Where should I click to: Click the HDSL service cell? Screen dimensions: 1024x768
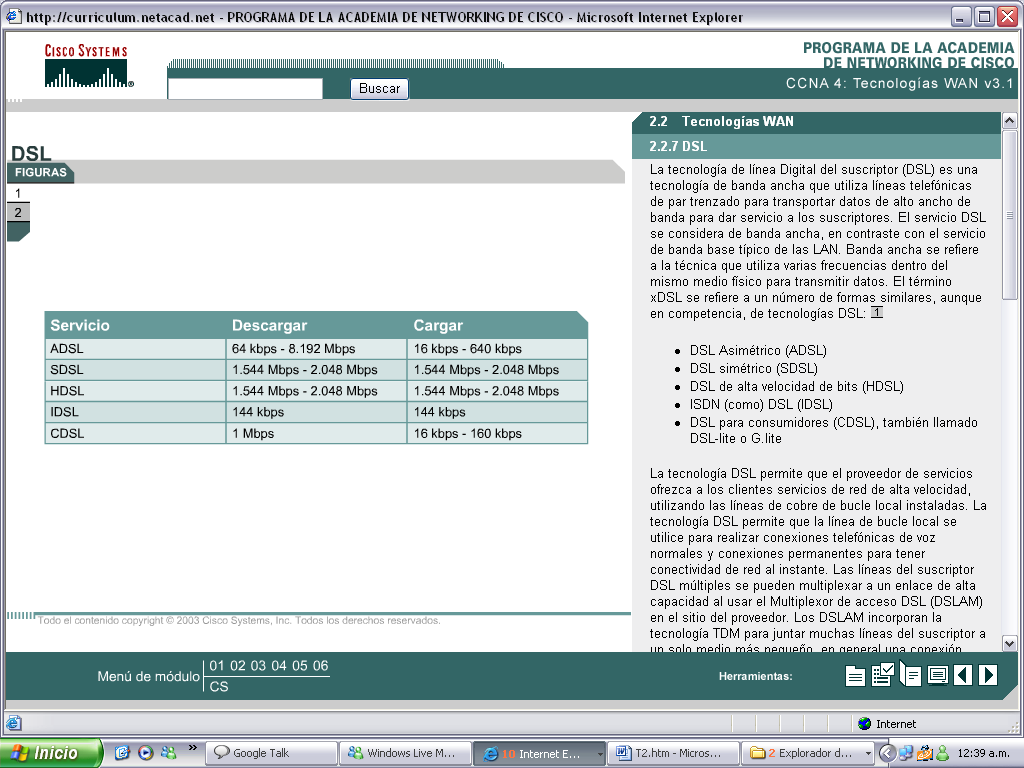coord(135,391)
